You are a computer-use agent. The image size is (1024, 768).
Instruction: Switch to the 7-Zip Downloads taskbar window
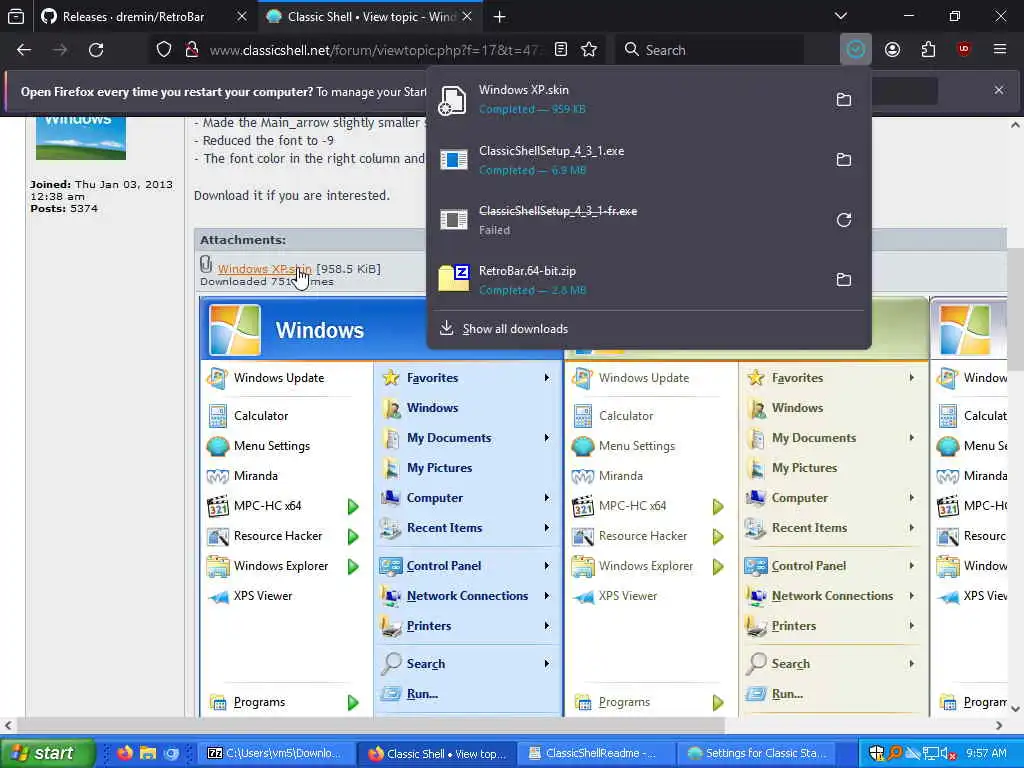pos(275,753)
